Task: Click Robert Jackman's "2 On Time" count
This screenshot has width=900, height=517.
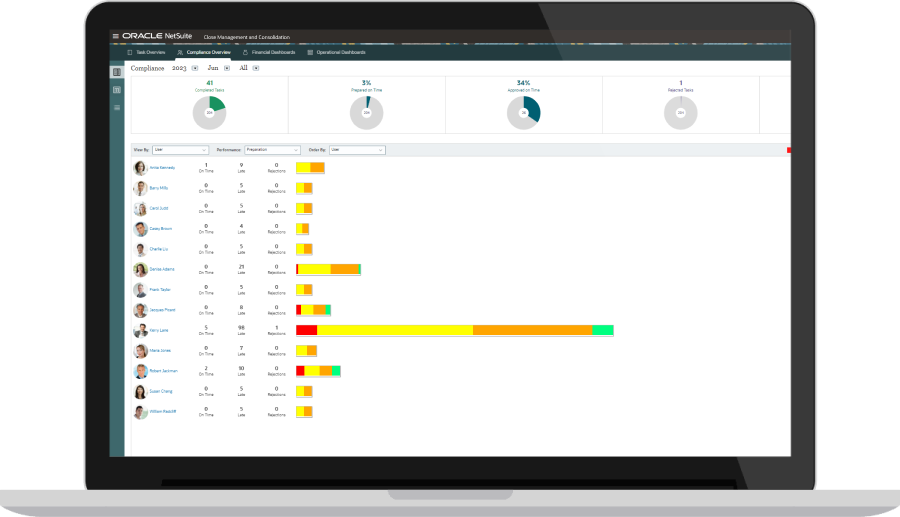Action: [206, 371]
